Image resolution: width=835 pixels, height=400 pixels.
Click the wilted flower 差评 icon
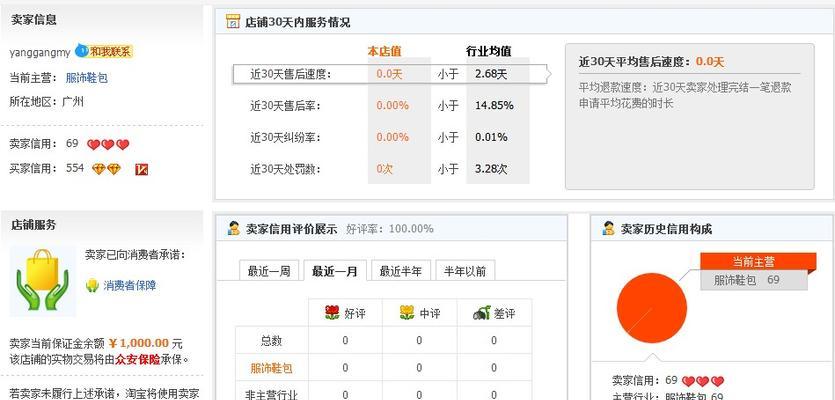481,313
